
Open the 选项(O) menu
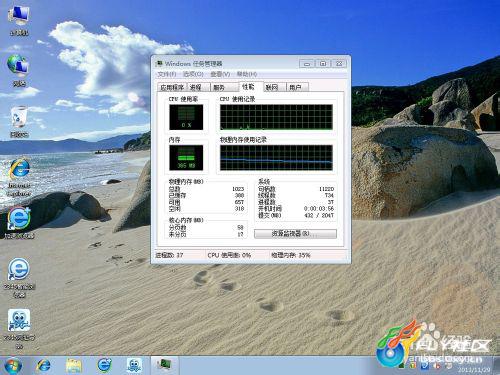point(193,74)
